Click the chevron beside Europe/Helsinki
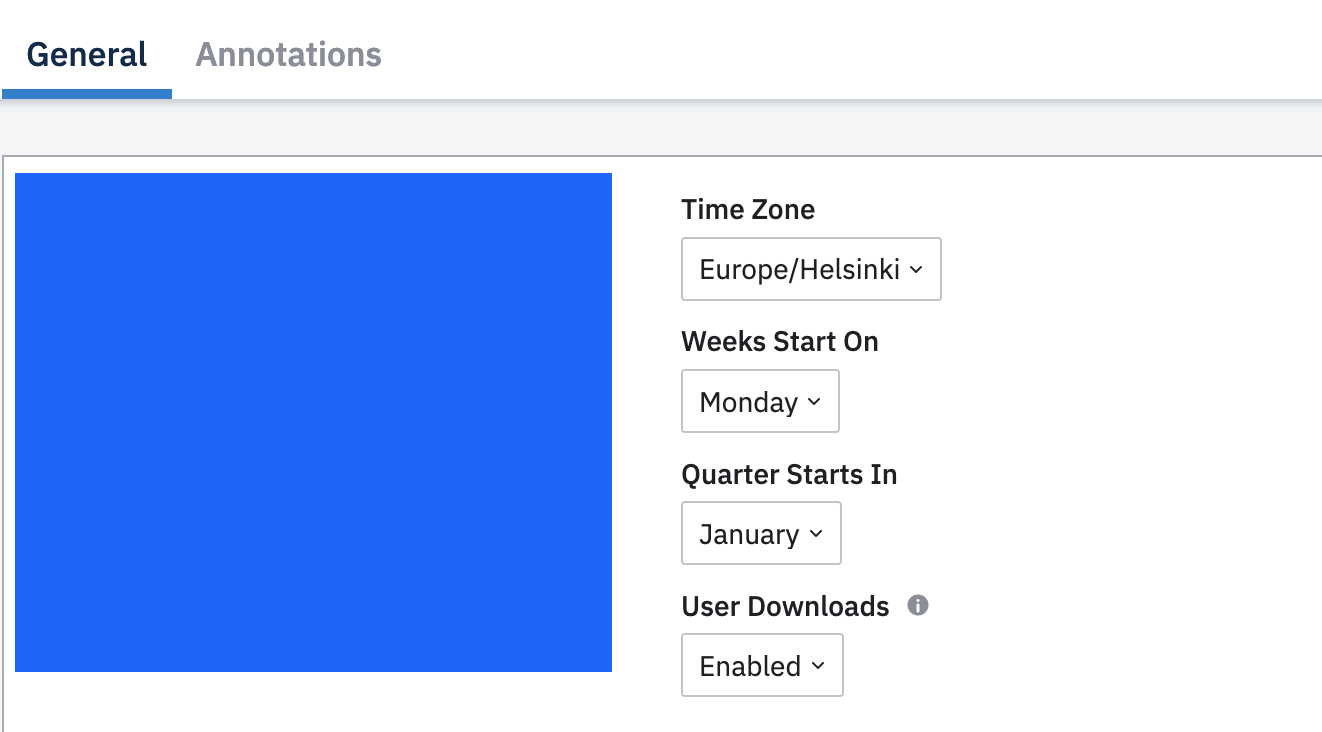Screen dimensions: 1322x732 [917, 269]
